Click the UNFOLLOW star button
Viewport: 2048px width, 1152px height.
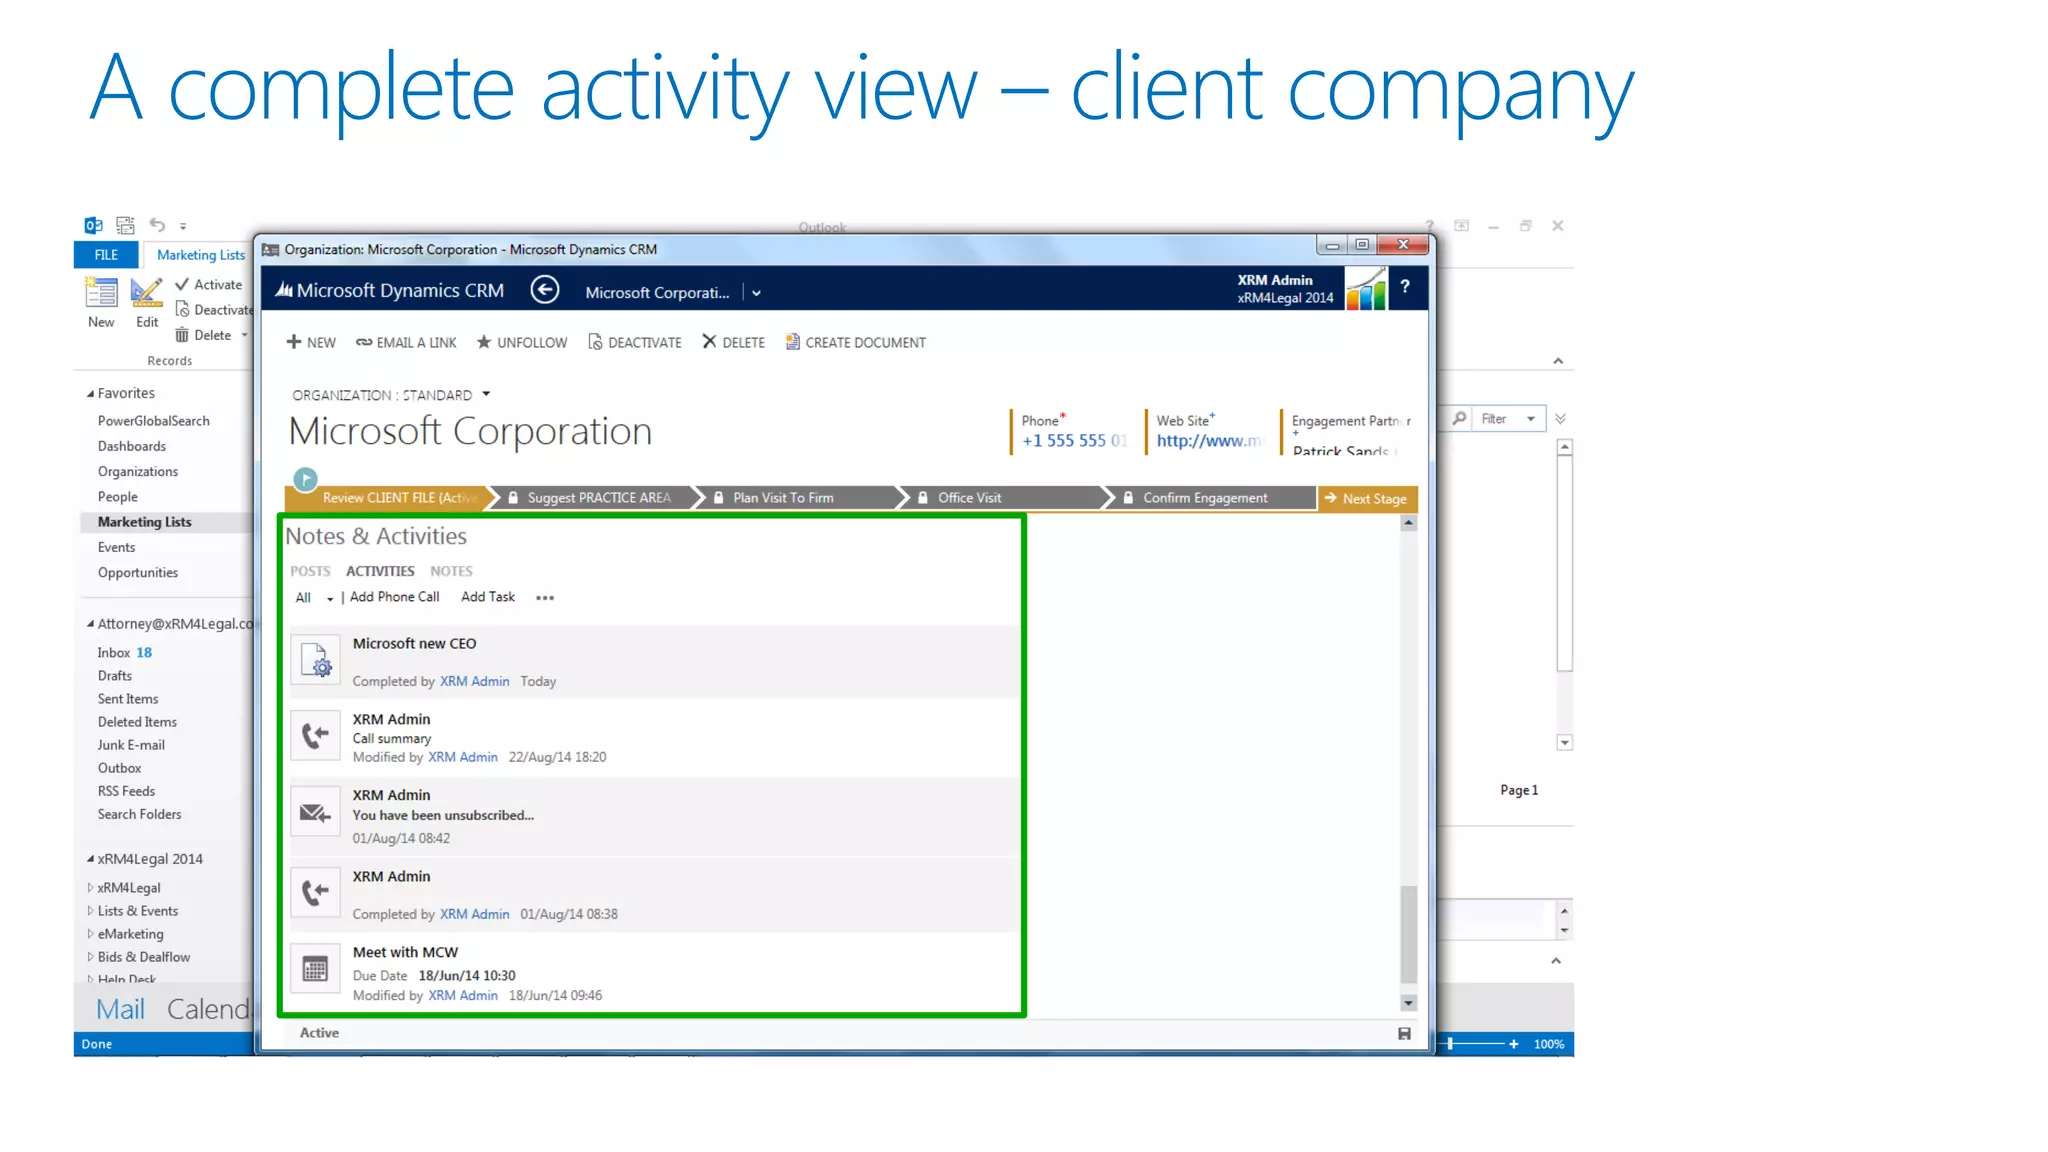pyautogui.click(x=522, y=342)
